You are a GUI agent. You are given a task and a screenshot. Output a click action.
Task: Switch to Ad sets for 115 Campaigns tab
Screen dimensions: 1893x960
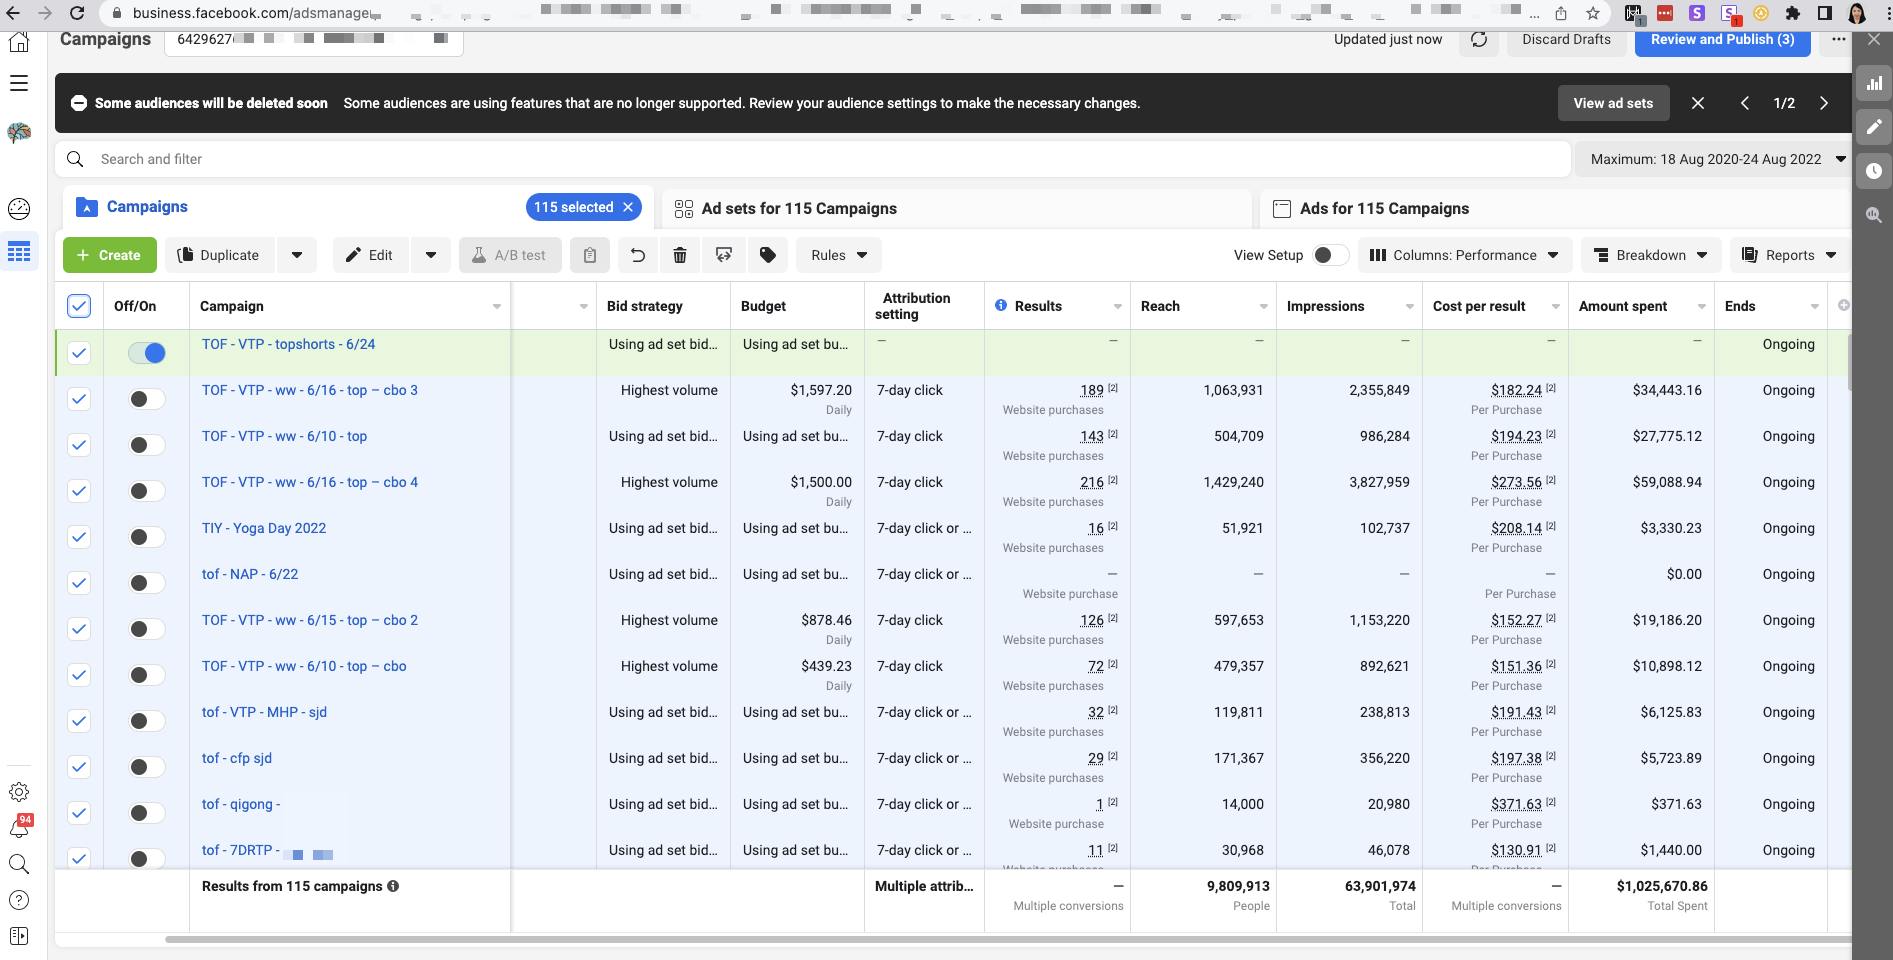[x=956, y=208]
